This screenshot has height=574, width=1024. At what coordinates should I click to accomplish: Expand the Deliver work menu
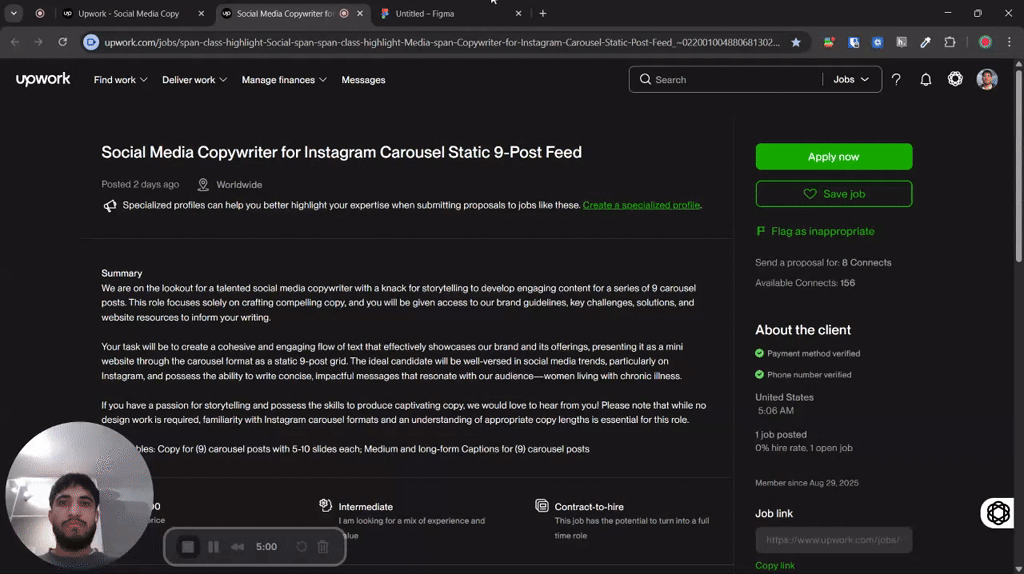click(195, 80)
